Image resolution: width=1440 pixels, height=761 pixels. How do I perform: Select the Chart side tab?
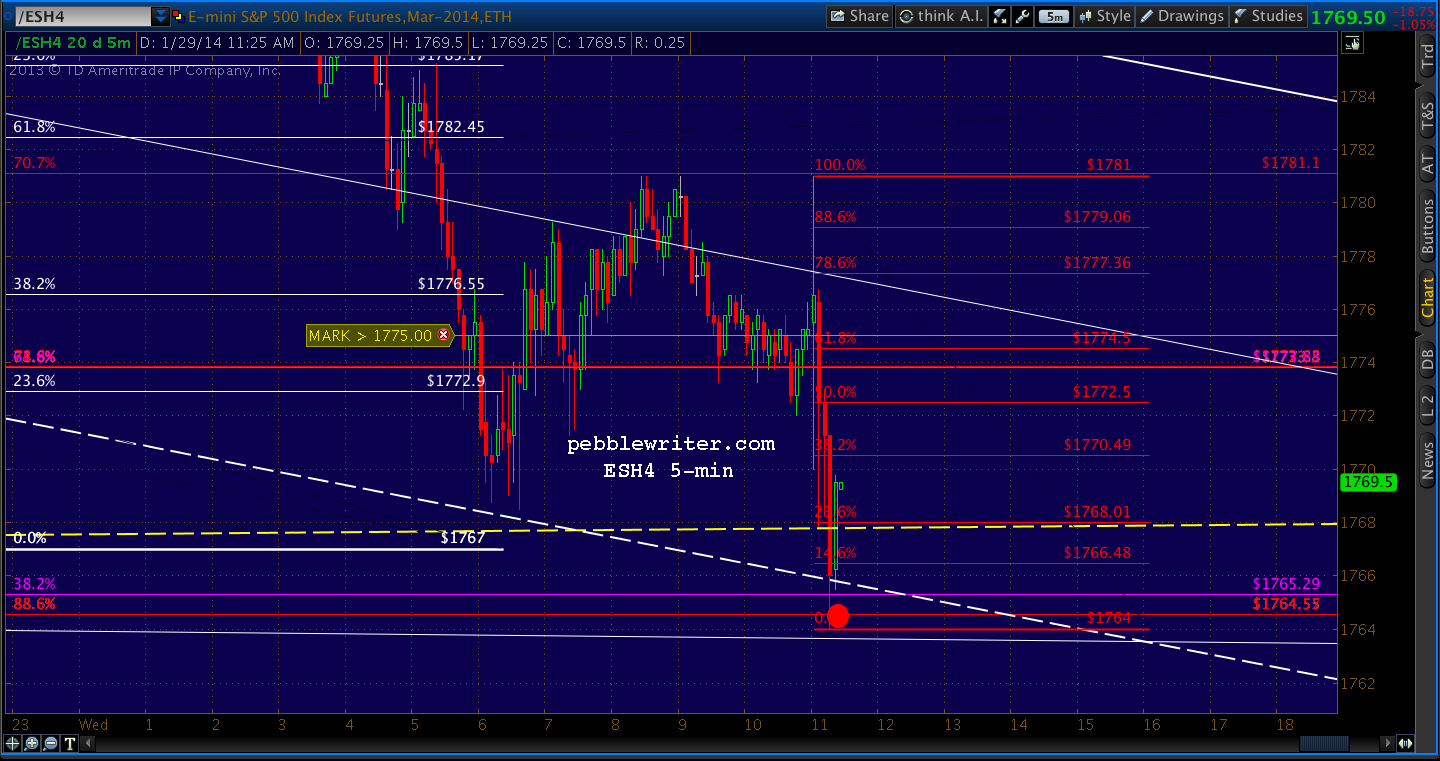[1427, 295]
